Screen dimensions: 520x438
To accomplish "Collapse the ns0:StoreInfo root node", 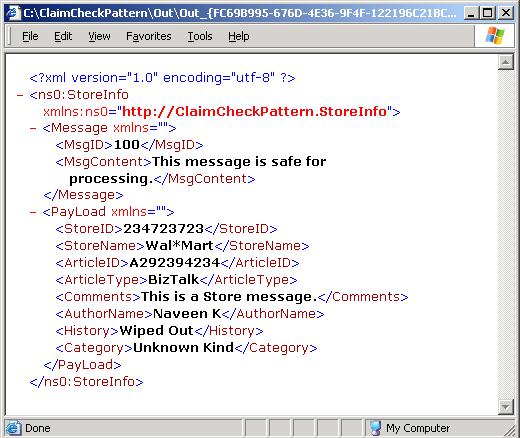I will [20, 95].
